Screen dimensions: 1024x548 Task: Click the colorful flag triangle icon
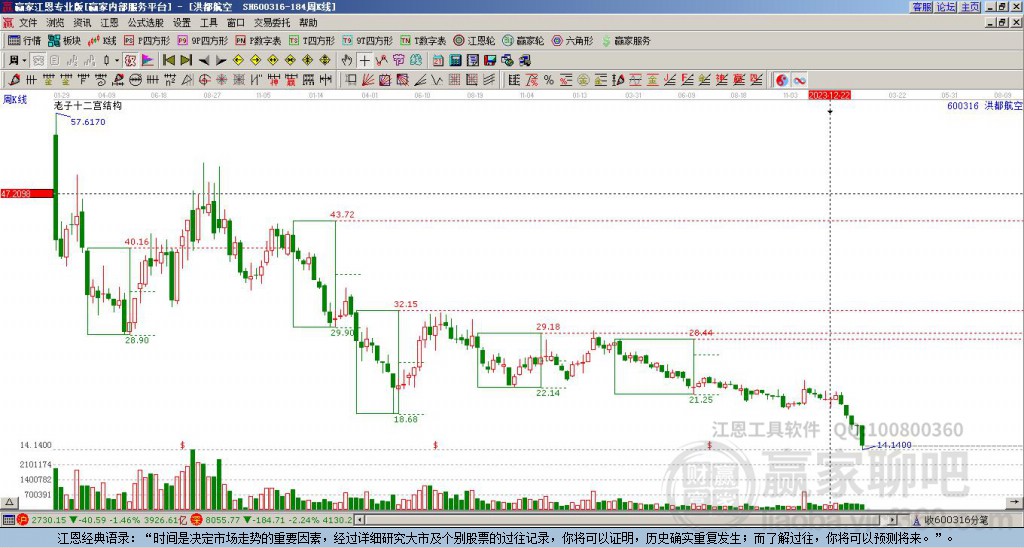(x=148, y=60)
